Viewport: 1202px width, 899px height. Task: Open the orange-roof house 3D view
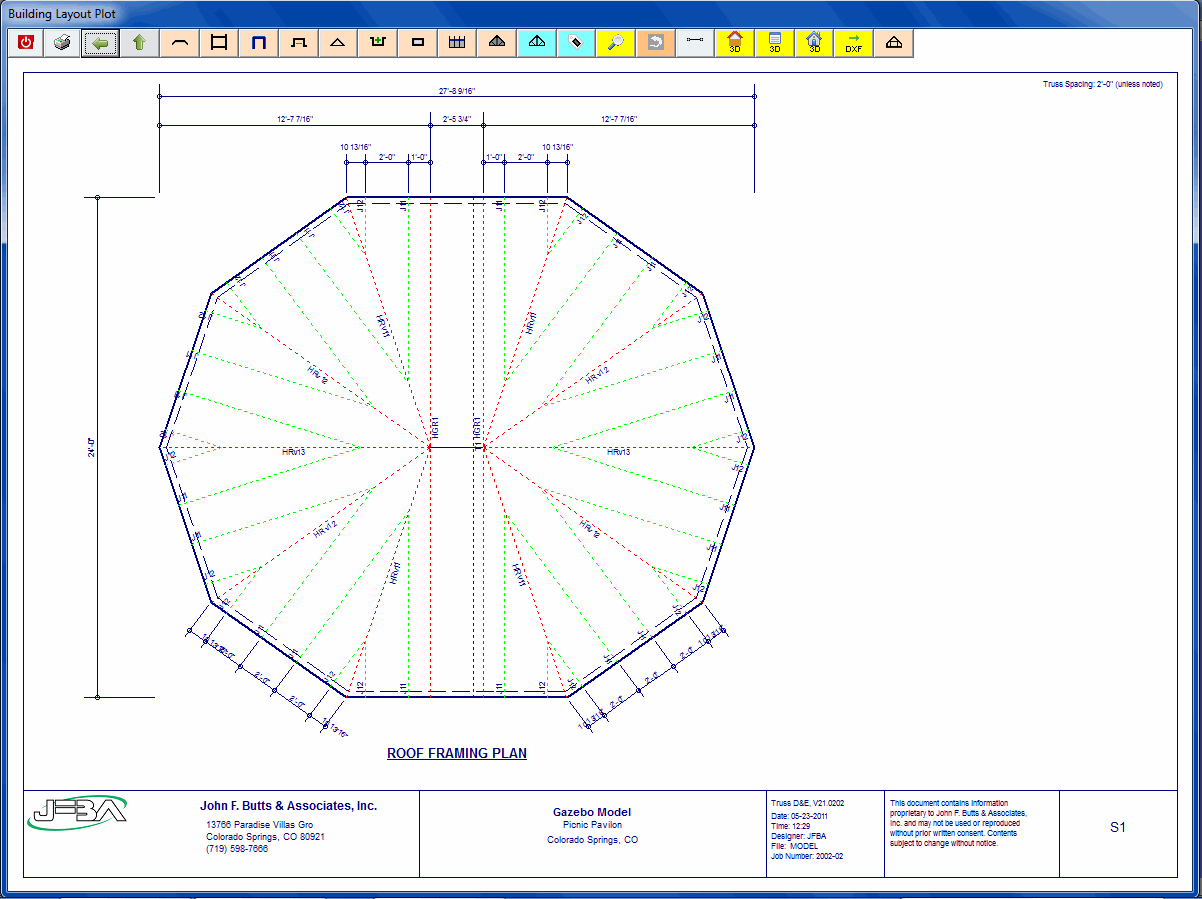pos(735,43)
